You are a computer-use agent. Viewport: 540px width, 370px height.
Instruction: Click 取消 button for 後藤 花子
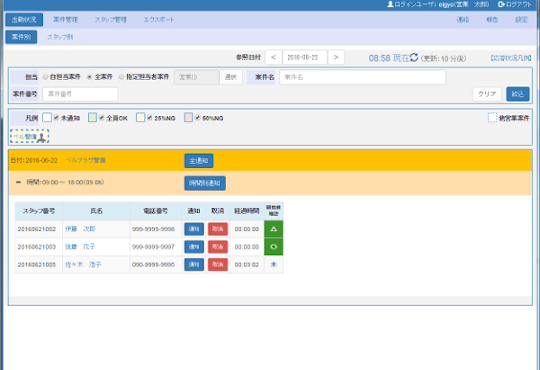[218, 247]
